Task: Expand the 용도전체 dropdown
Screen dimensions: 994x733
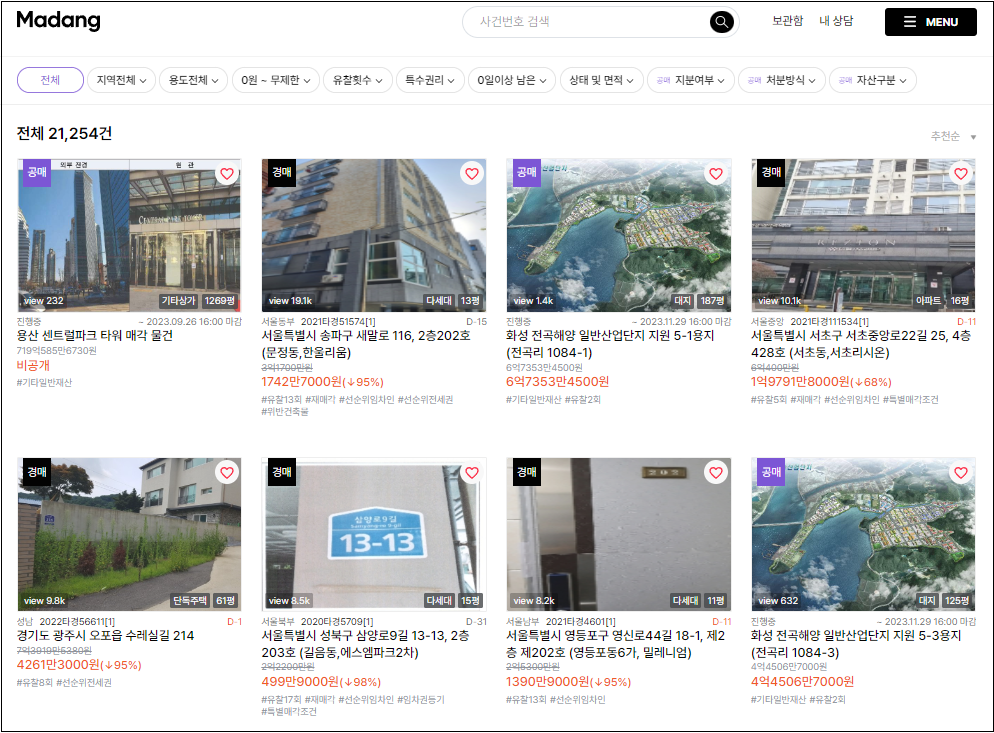Action: click(x=193, y=80)
